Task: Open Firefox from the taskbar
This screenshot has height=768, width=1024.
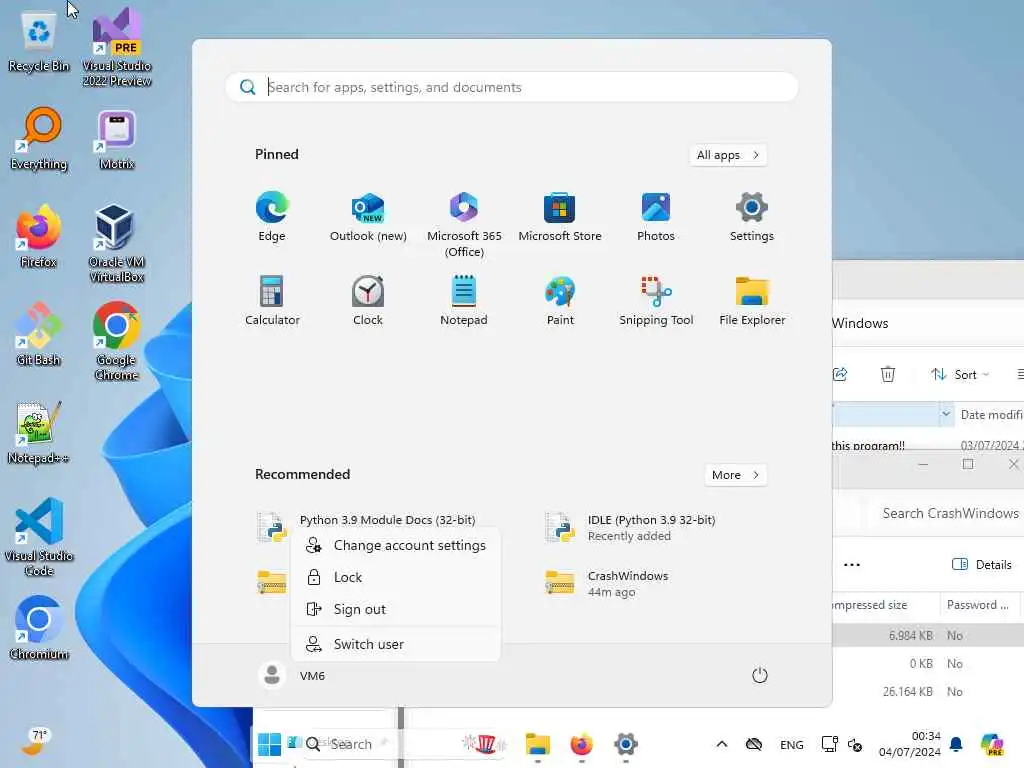Action: [581, 744]
